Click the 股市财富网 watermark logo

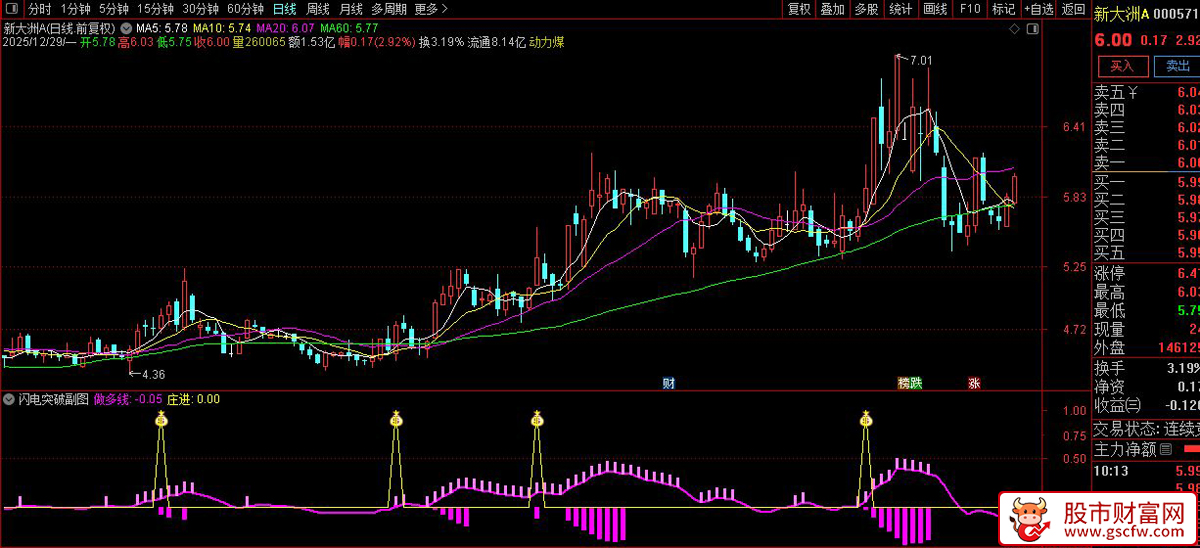click(x=1098, y=518)
